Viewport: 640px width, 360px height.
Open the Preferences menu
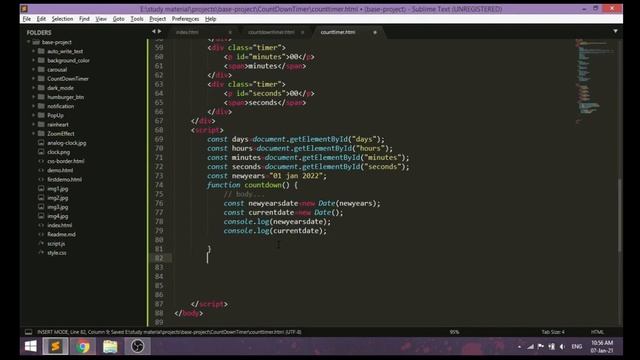point(185,19)
